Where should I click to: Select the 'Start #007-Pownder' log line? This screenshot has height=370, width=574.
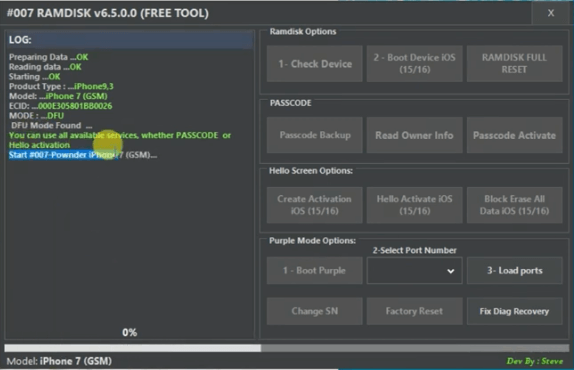[83, 155]
